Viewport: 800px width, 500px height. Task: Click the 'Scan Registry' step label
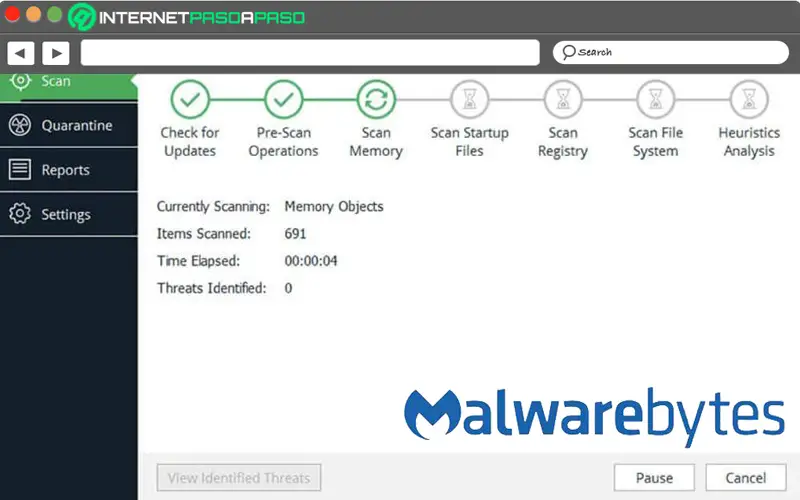click(x=563, y=142)
